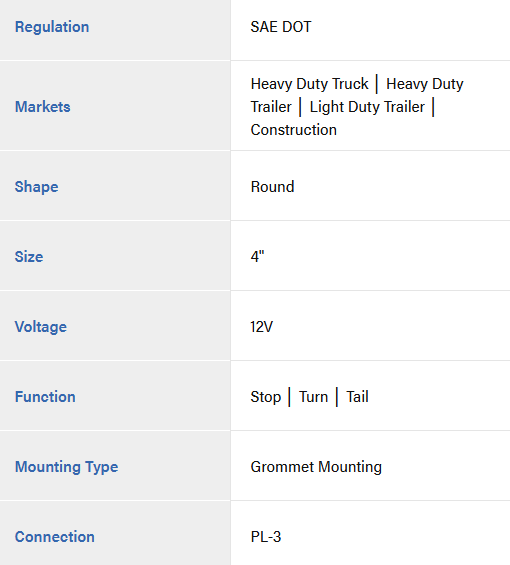
Task: Click the Voltage attribute label
Action: pyautogui.click(x=41, y=327)
